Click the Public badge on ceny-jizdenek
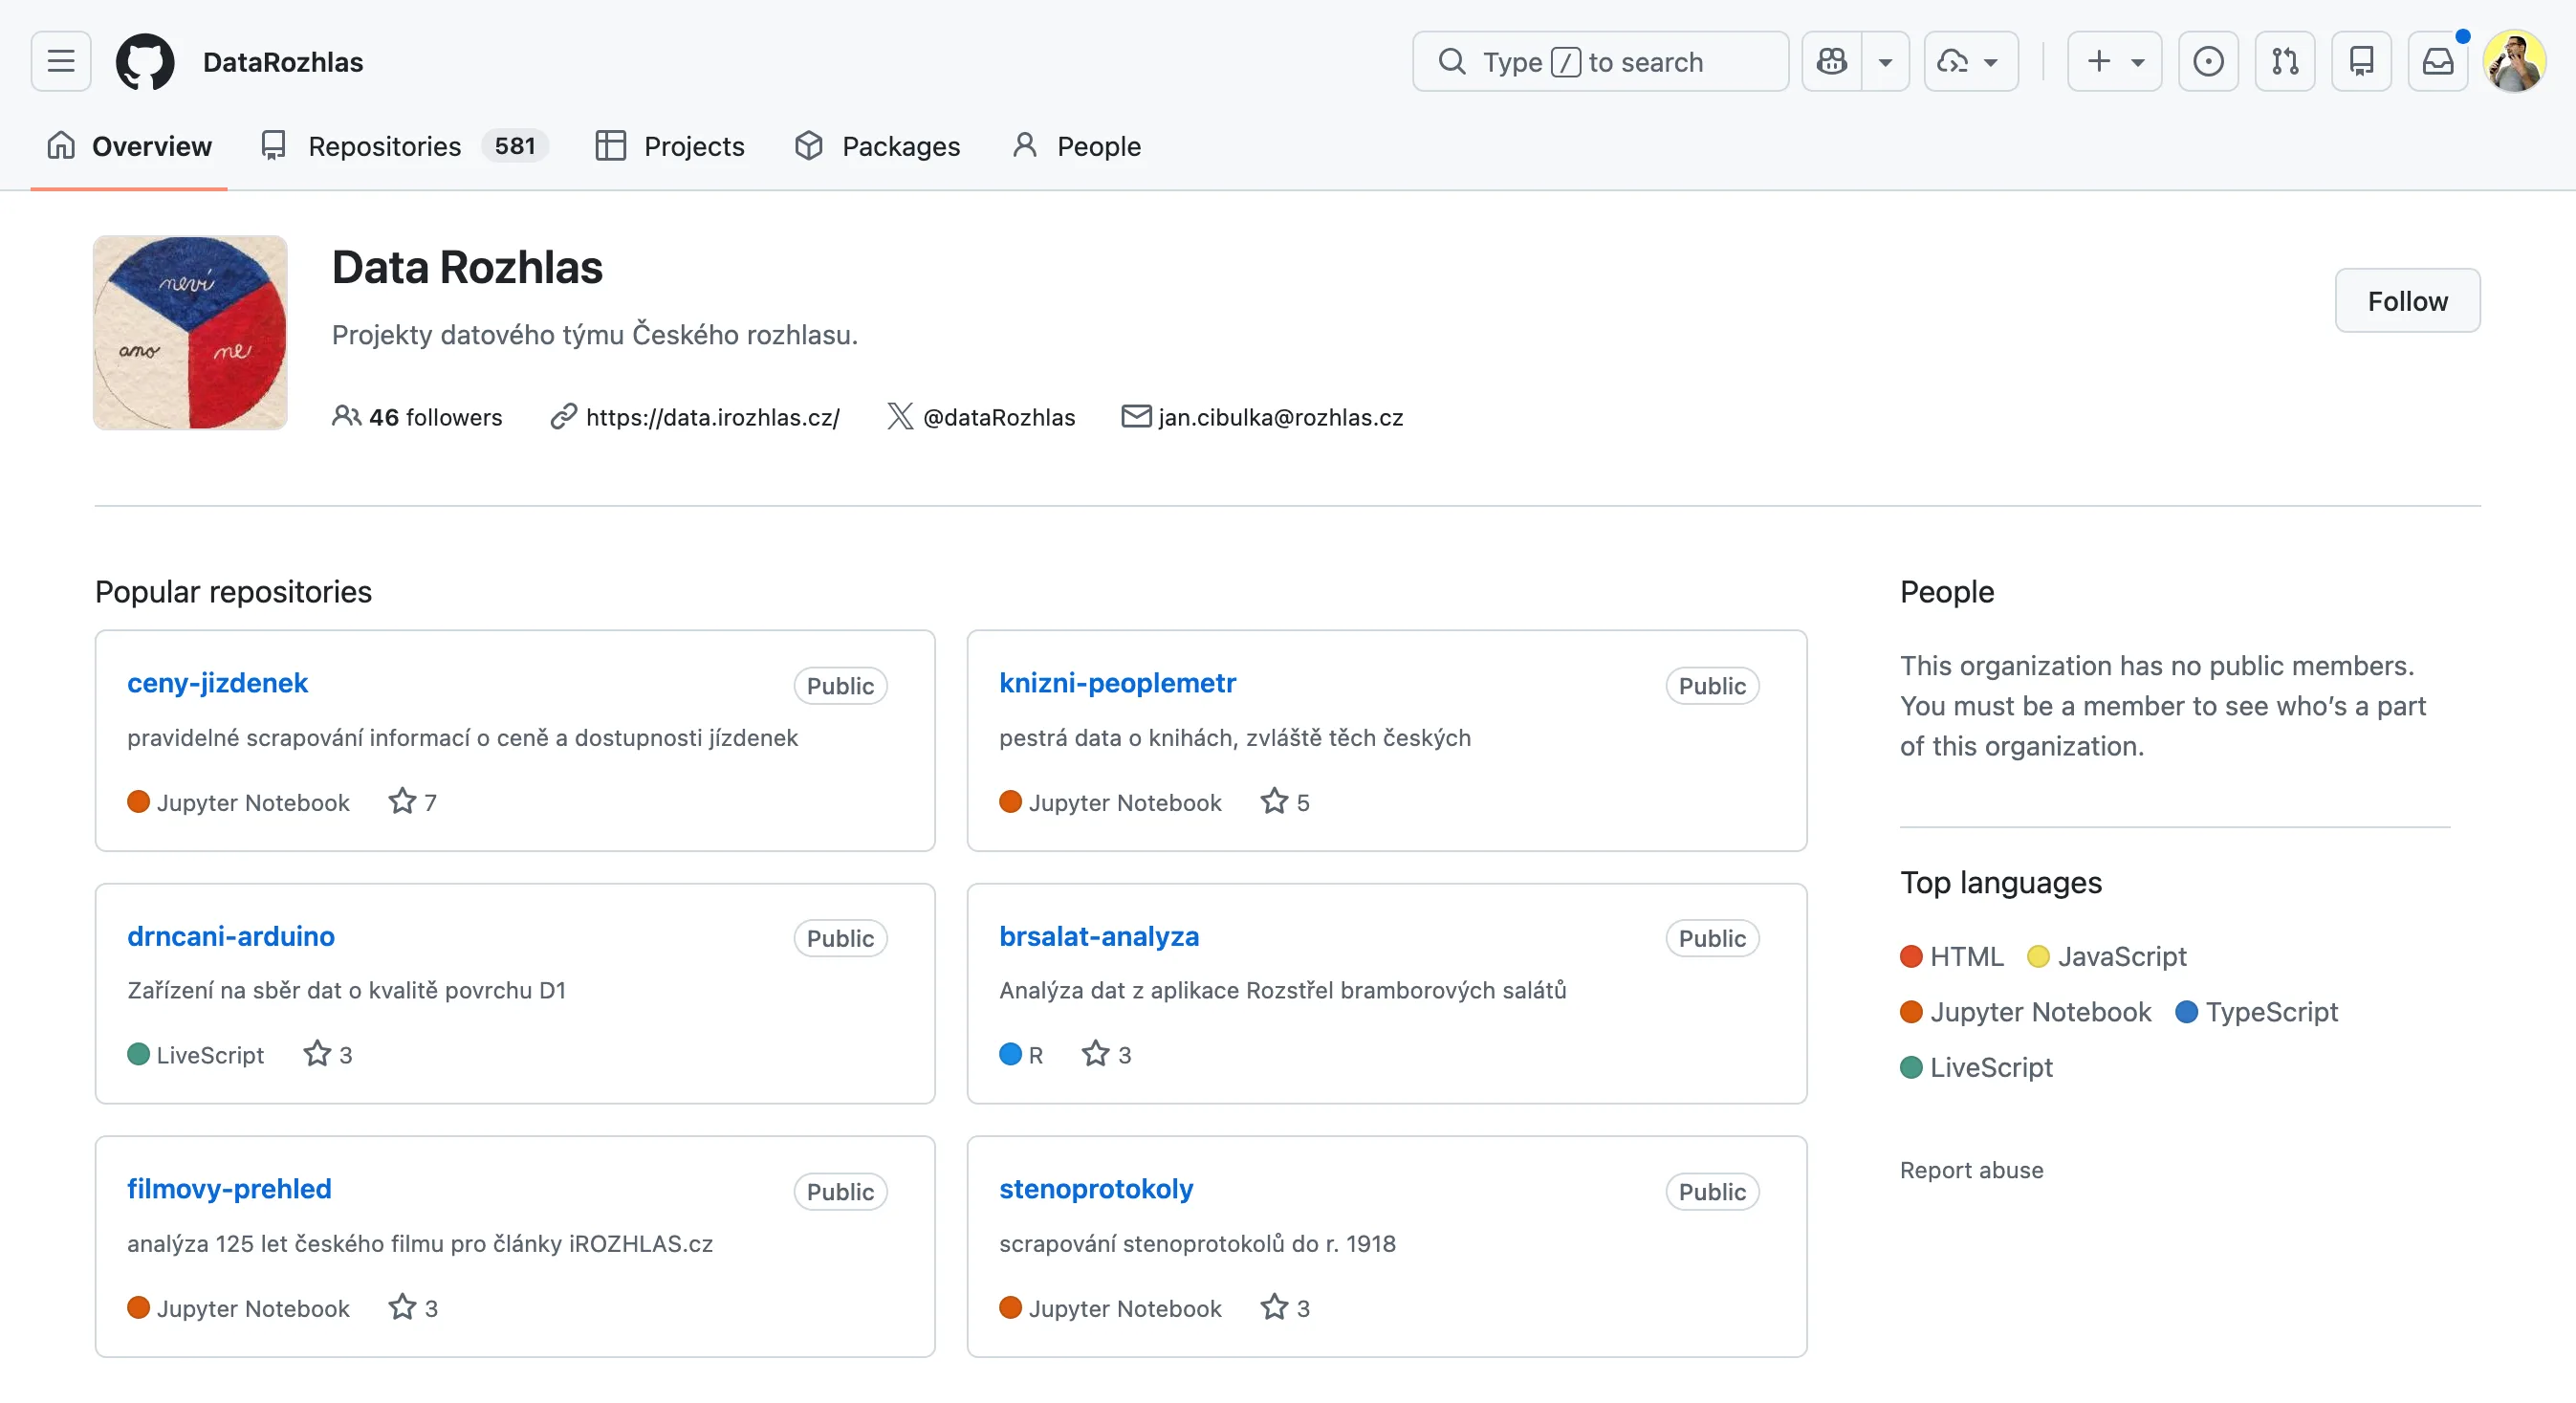The height and width of the screenshot is (1403, 2576). [840, 686]
